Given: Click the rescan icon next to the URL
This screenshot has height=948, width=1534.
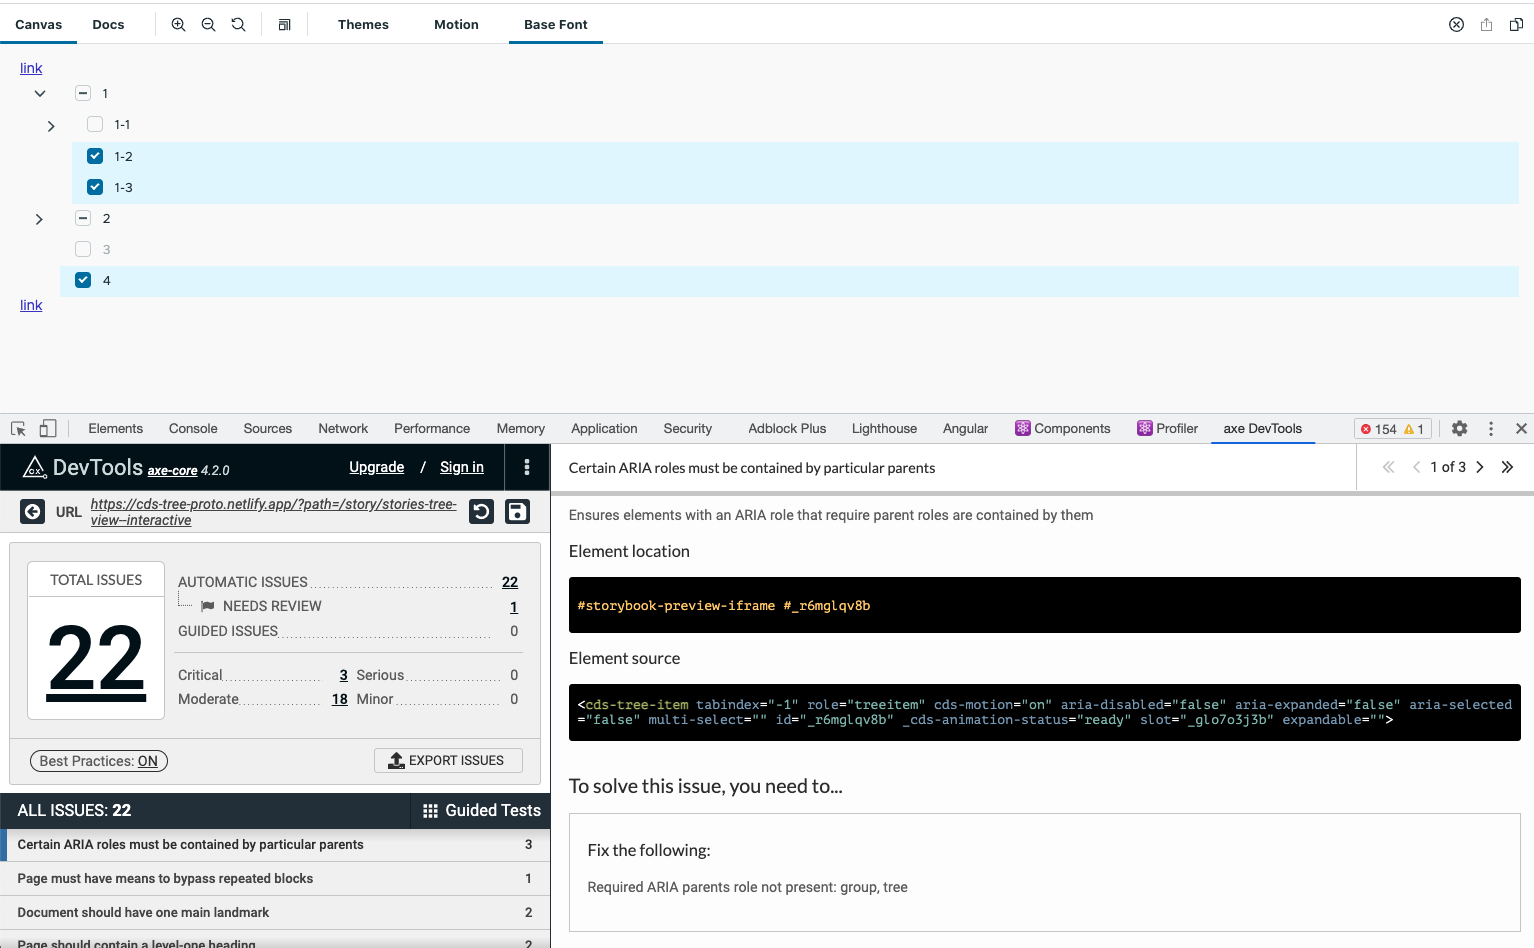Looking at the screenshot, I should coord(481,511).
